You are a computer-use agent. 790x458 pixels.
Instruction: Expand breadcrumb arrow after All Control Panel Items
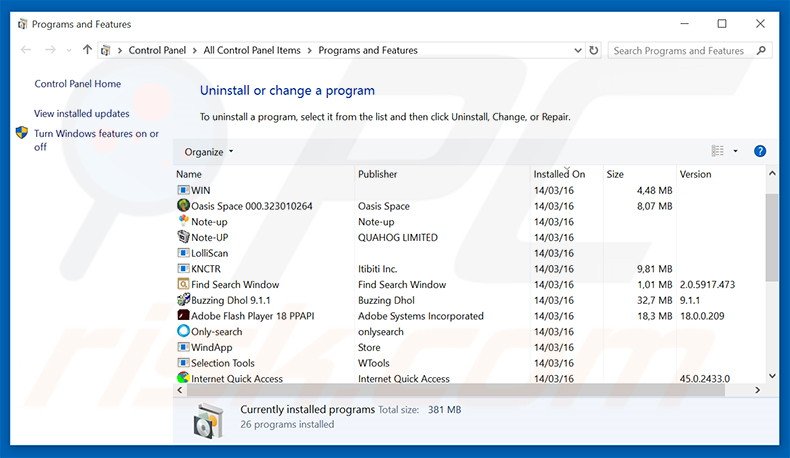(x=309, y=50)
